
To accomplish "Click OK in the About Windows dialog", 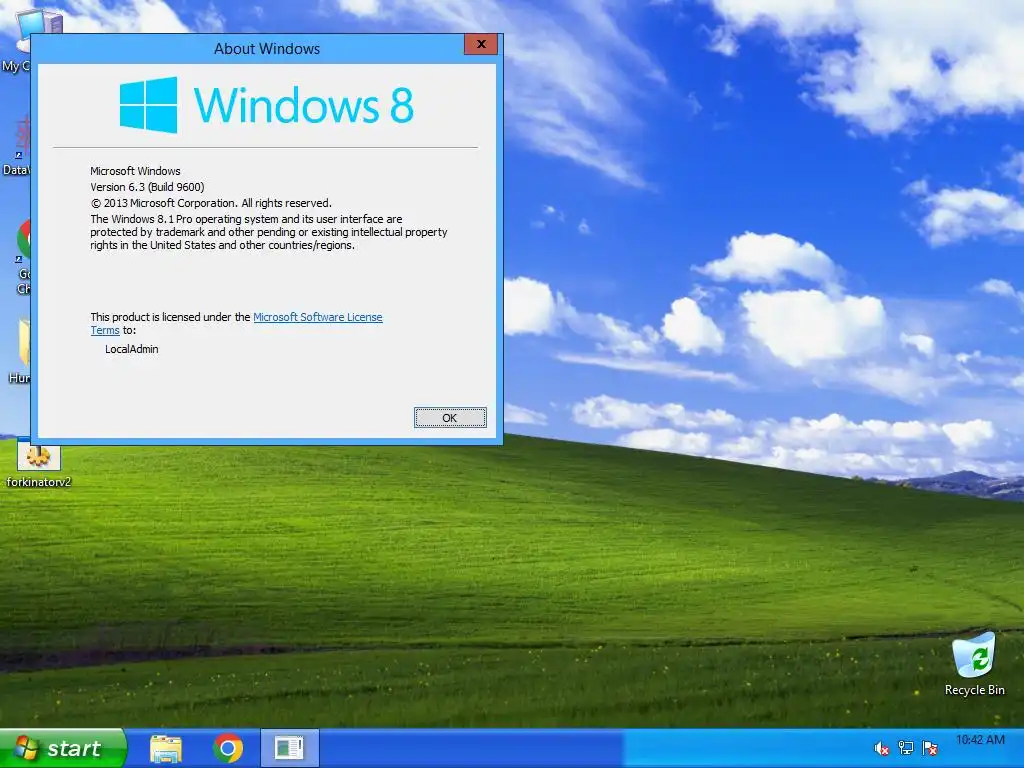I will (x=450, y=418).
